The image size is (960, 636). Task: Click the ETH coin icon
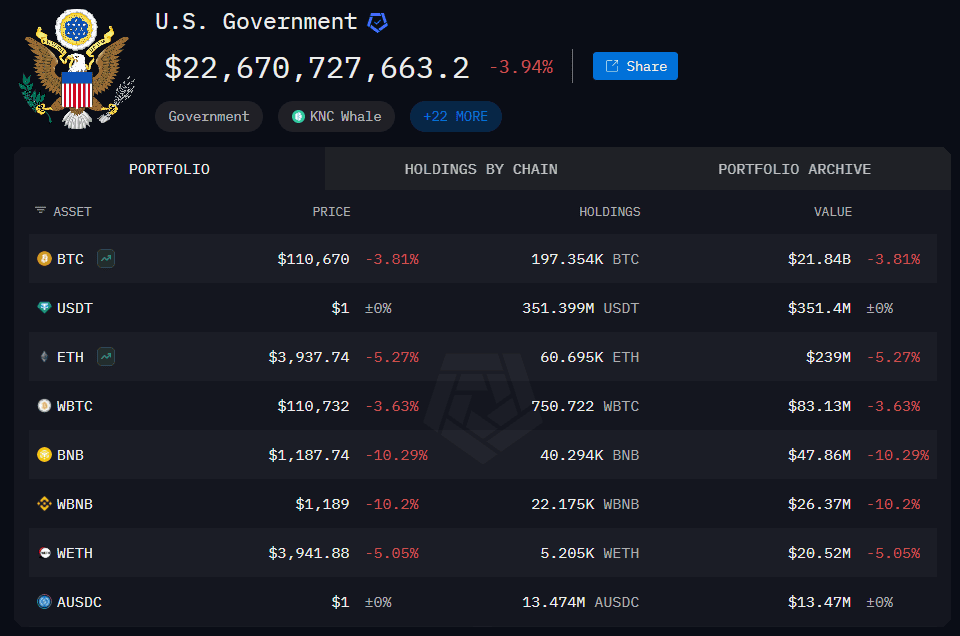click(x=44, y=357)
